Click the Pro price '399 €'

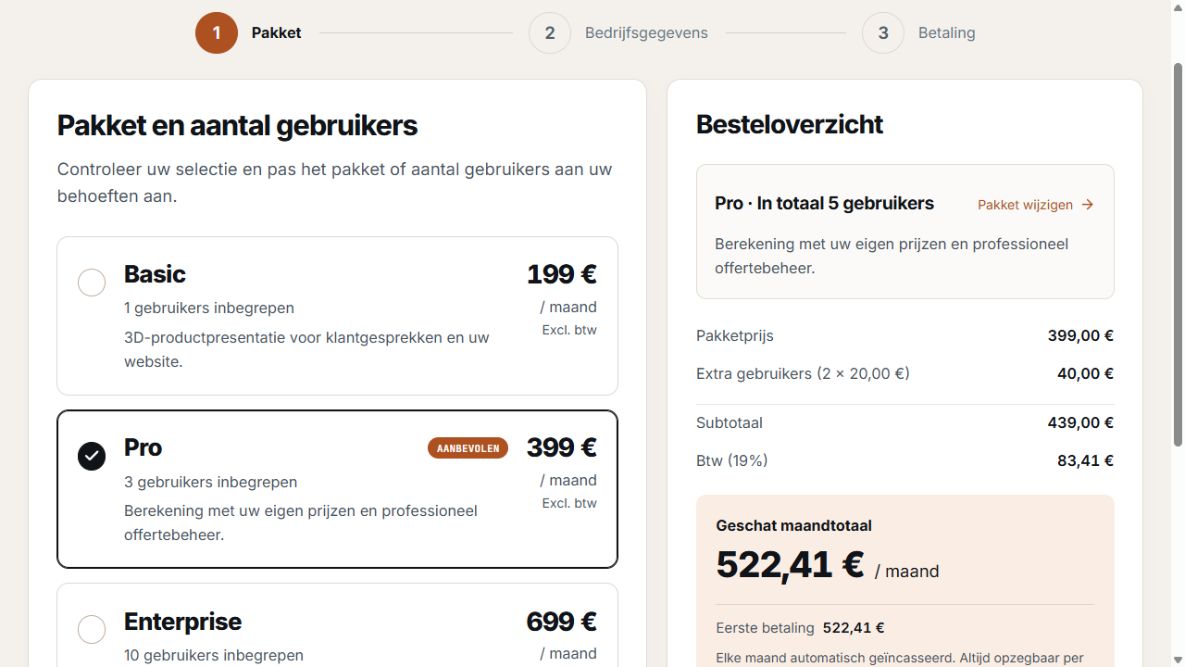[562, 447]
